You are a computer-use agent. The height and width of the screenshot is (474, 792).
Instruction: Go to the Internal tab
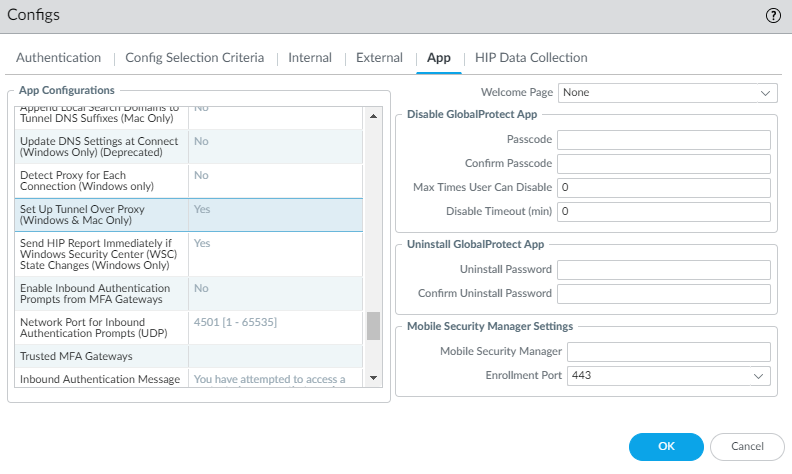tap(310, 58)
